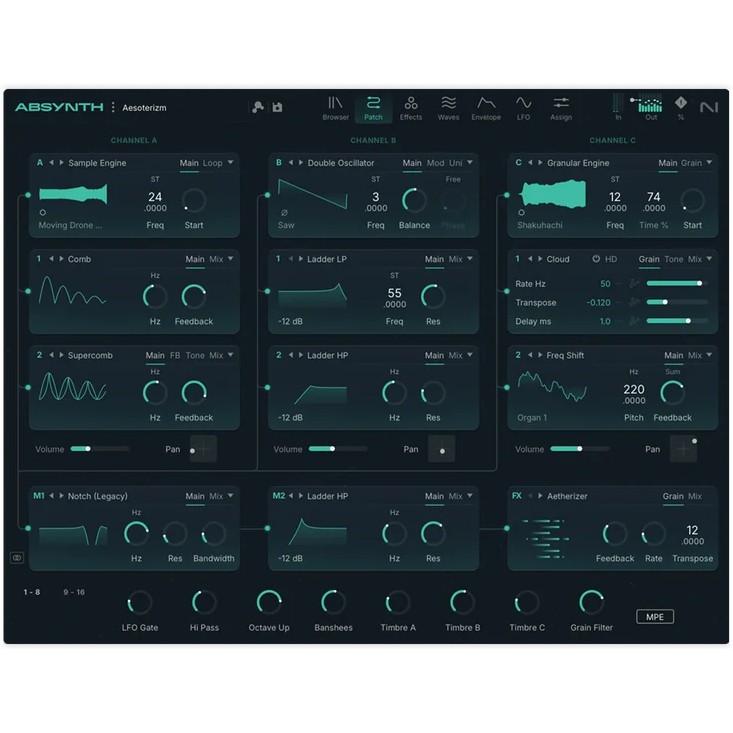Show macro page 1 - 8
The height and width of the screenshot is (733, 733).
point(32,592)
